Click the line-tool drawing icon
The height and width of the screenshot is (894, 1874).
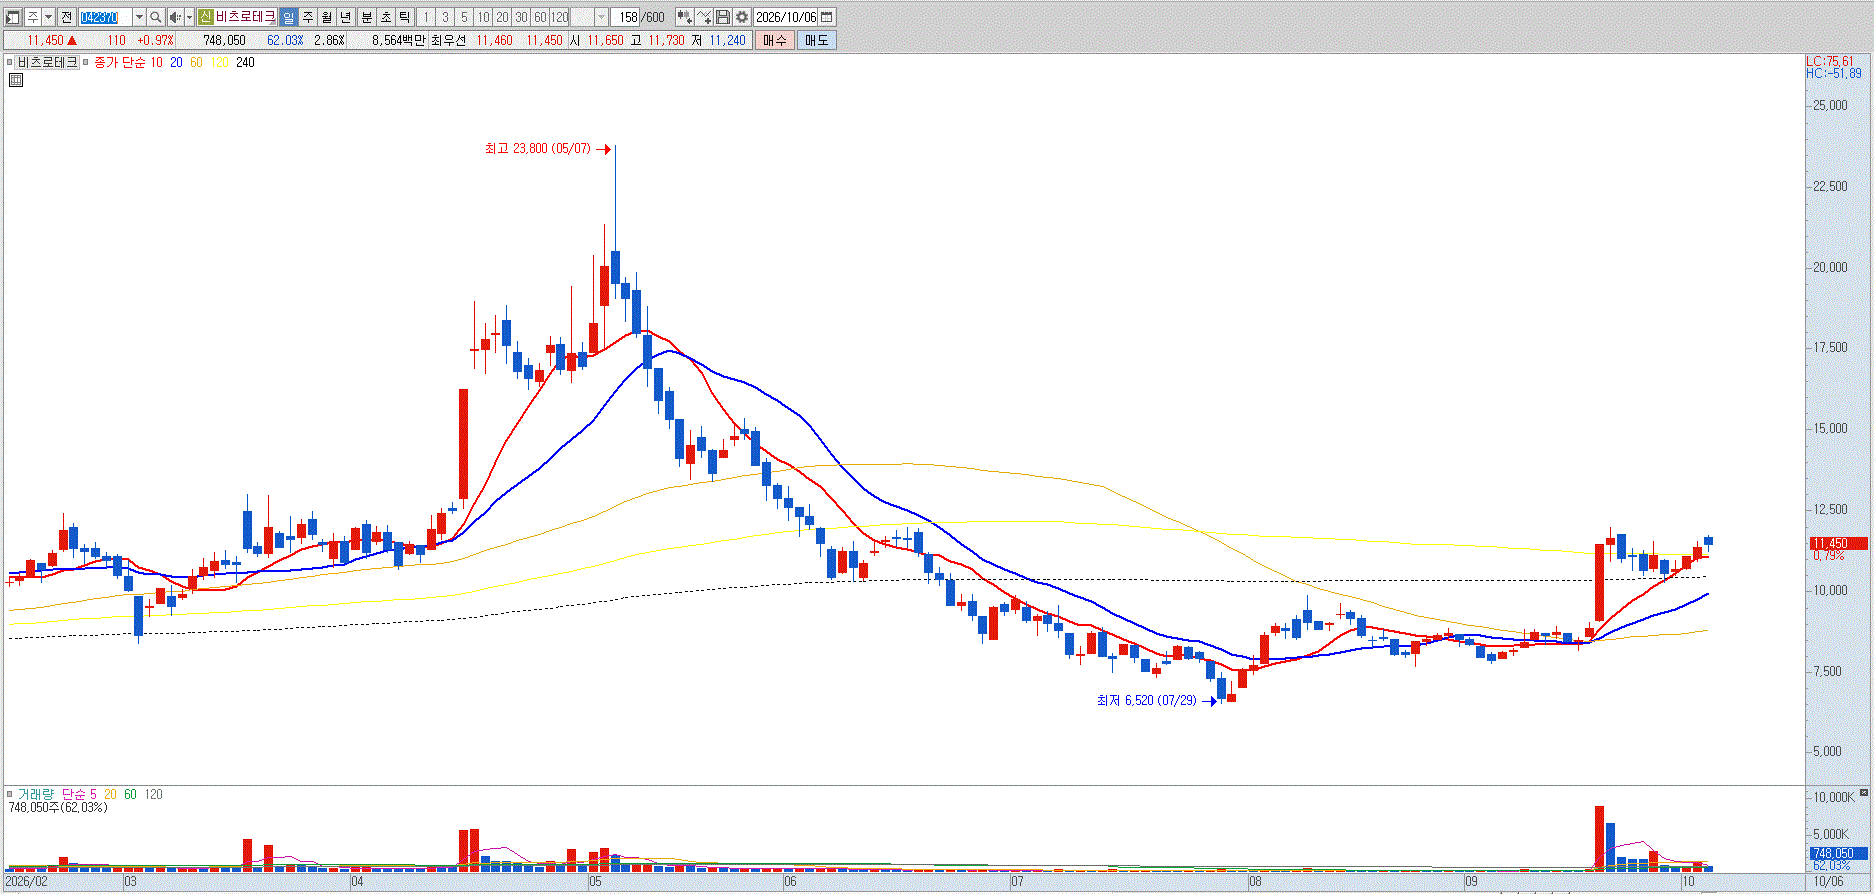click(704, 17)
